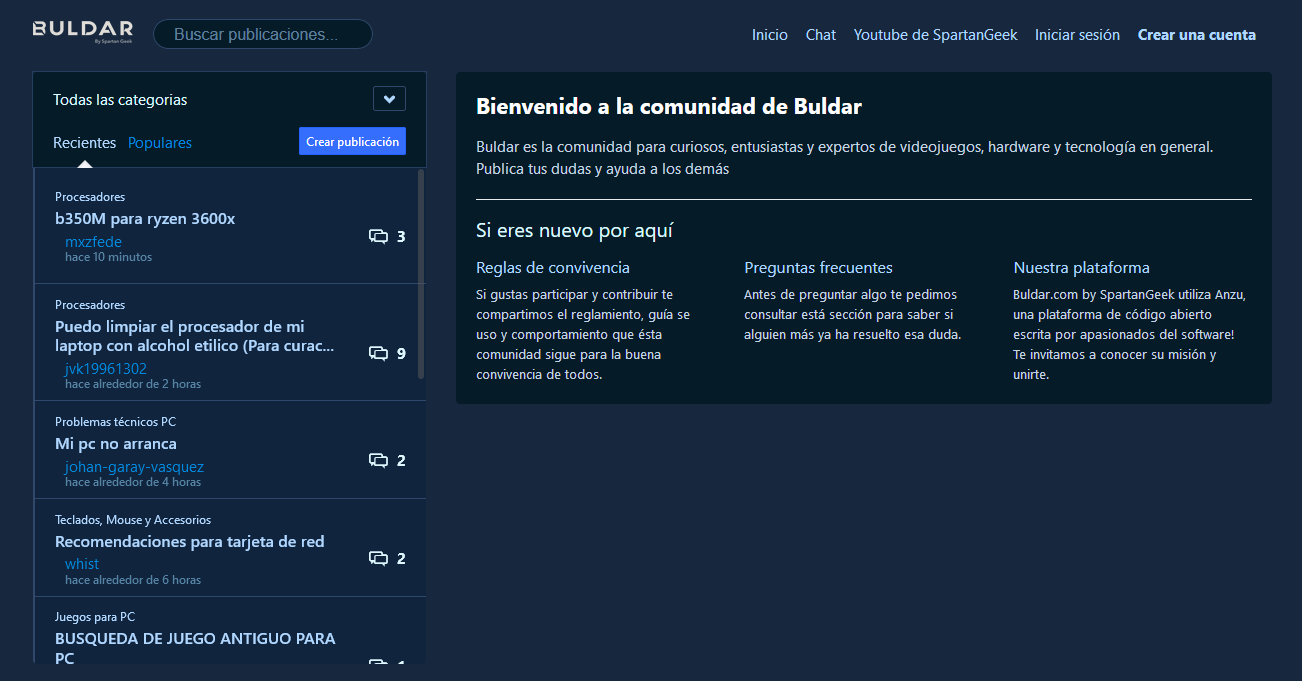The image size is (1302, 681).
Task: Open Nuestra plataforma
Action: 1081,267
